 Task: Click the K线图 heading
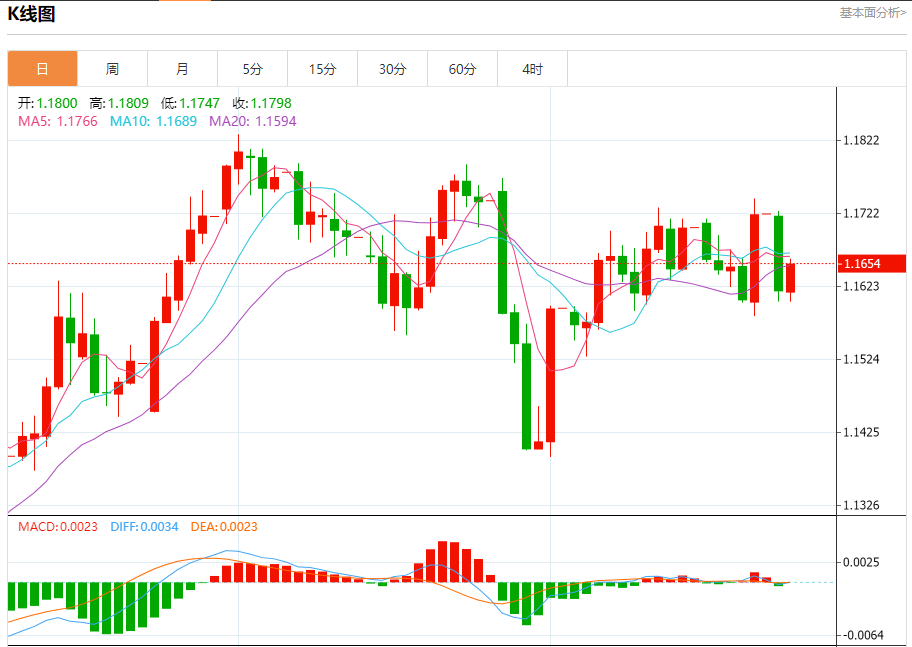click(31, 14)
